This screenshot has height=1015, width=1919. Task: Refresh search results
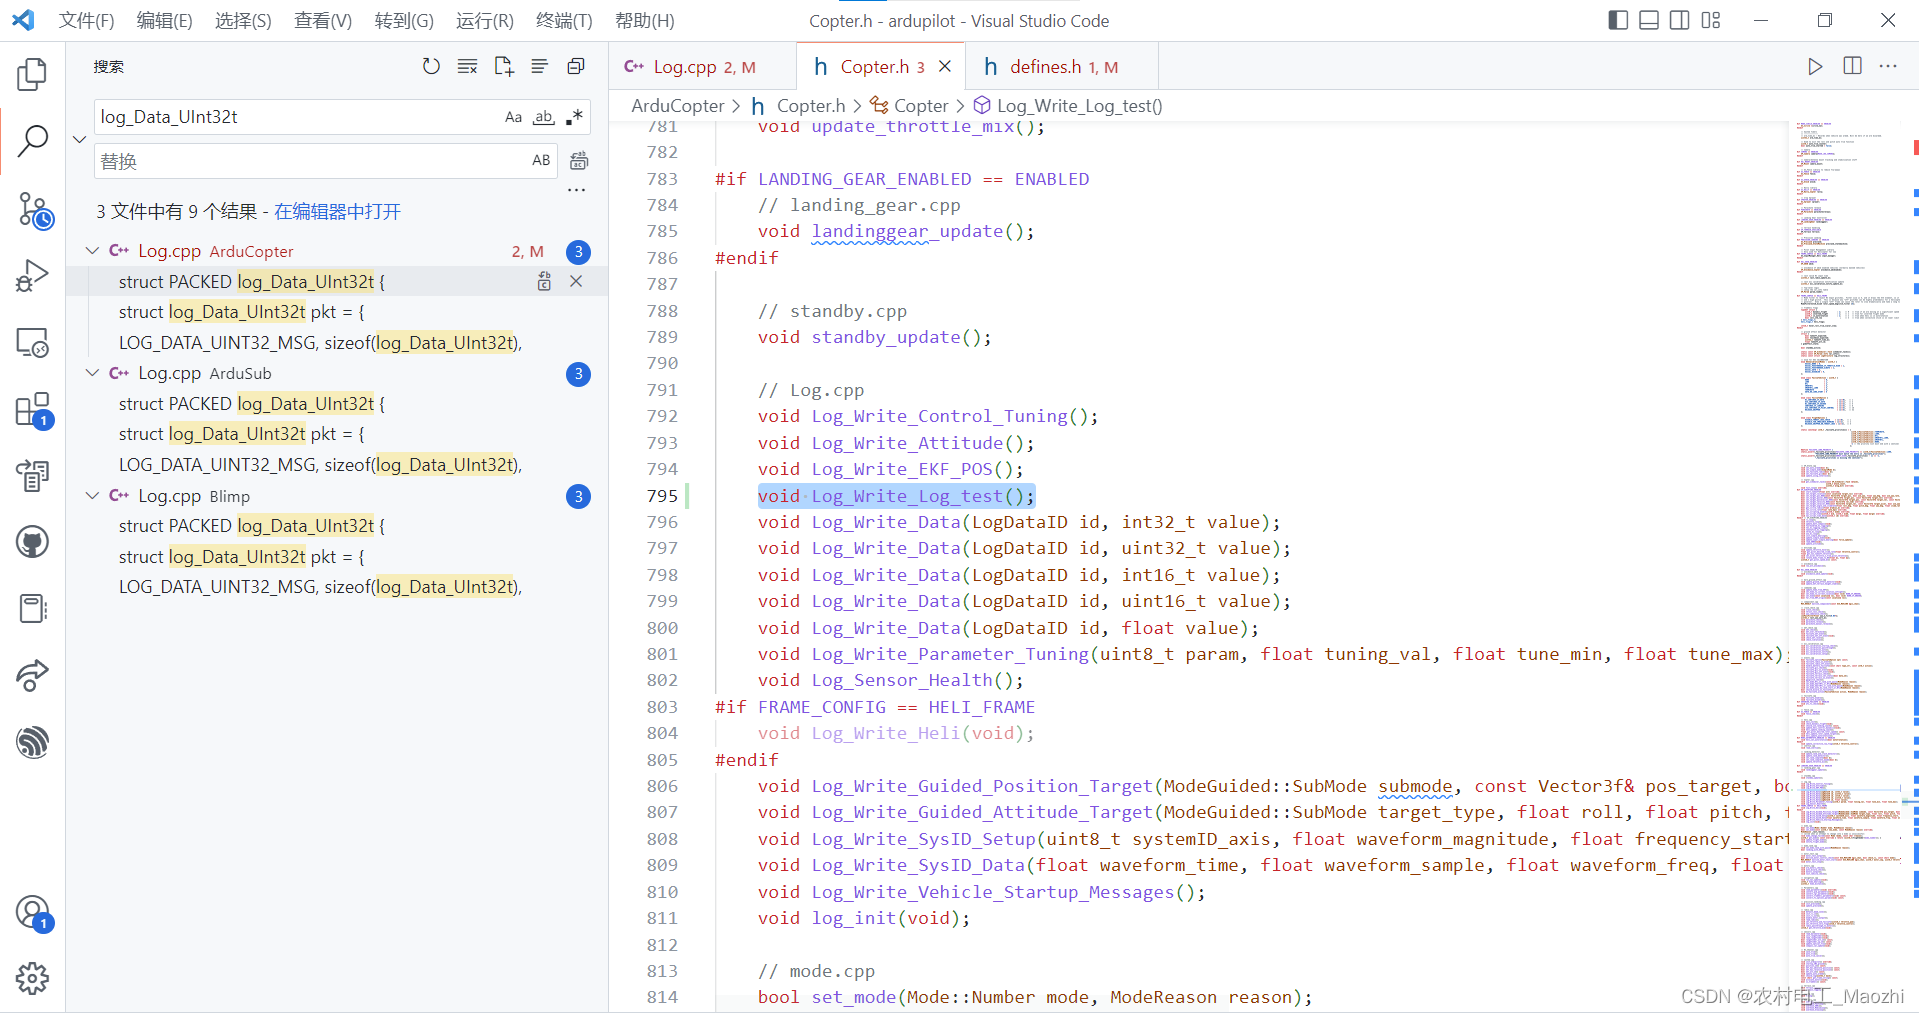pyautogui.click(x=431, y=66)
